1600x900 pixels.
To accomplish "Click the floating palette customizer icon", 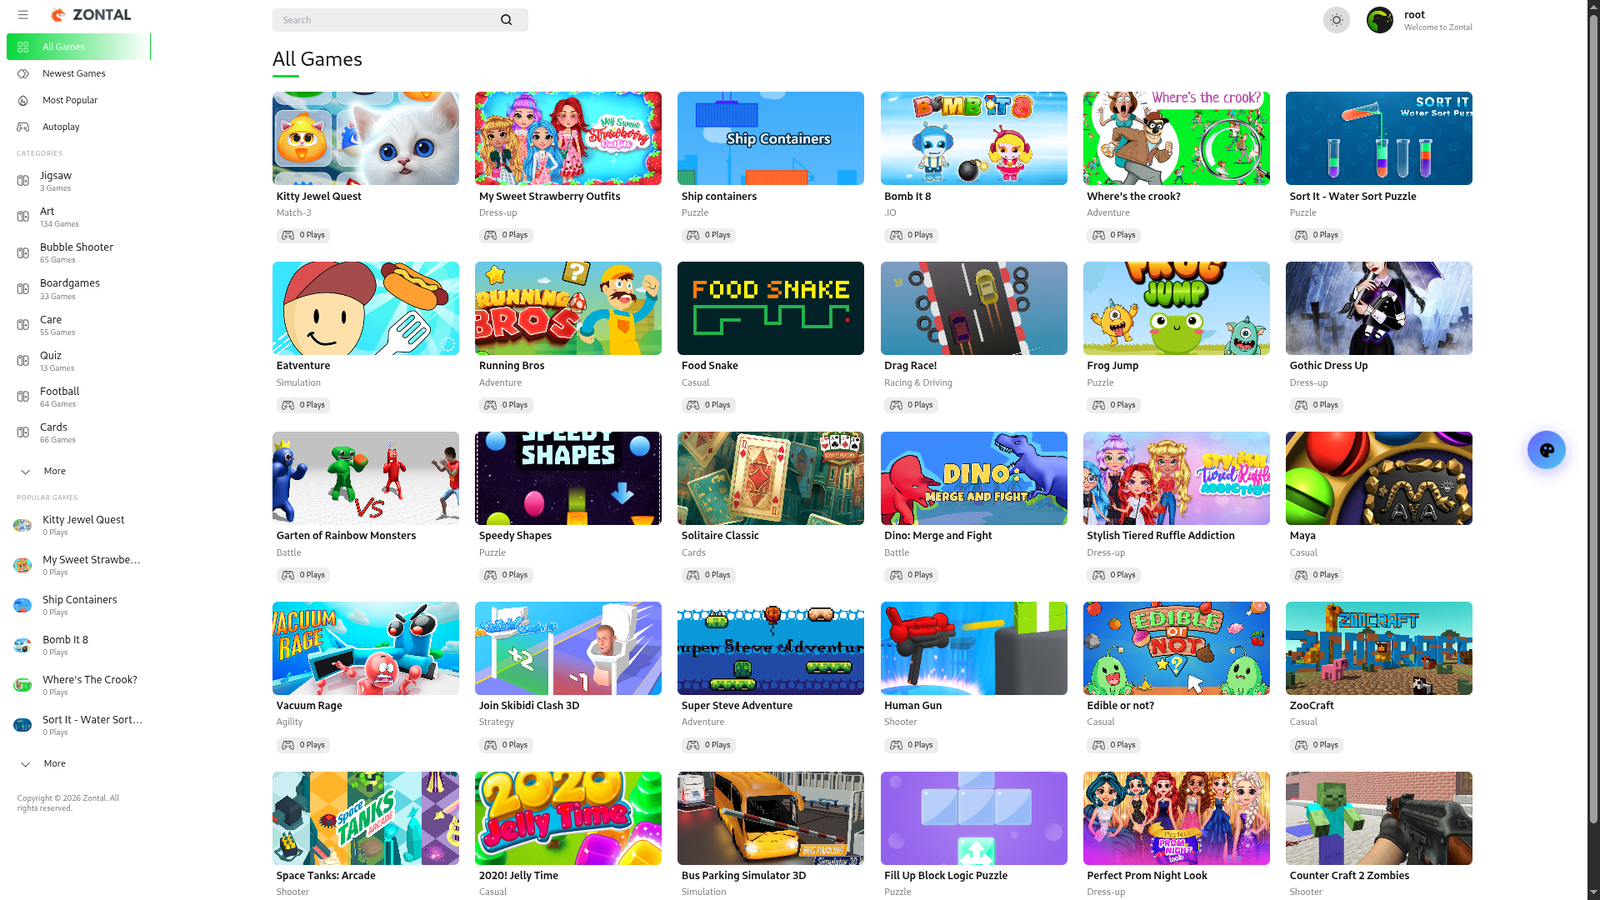I will (x=1546, y=450).
